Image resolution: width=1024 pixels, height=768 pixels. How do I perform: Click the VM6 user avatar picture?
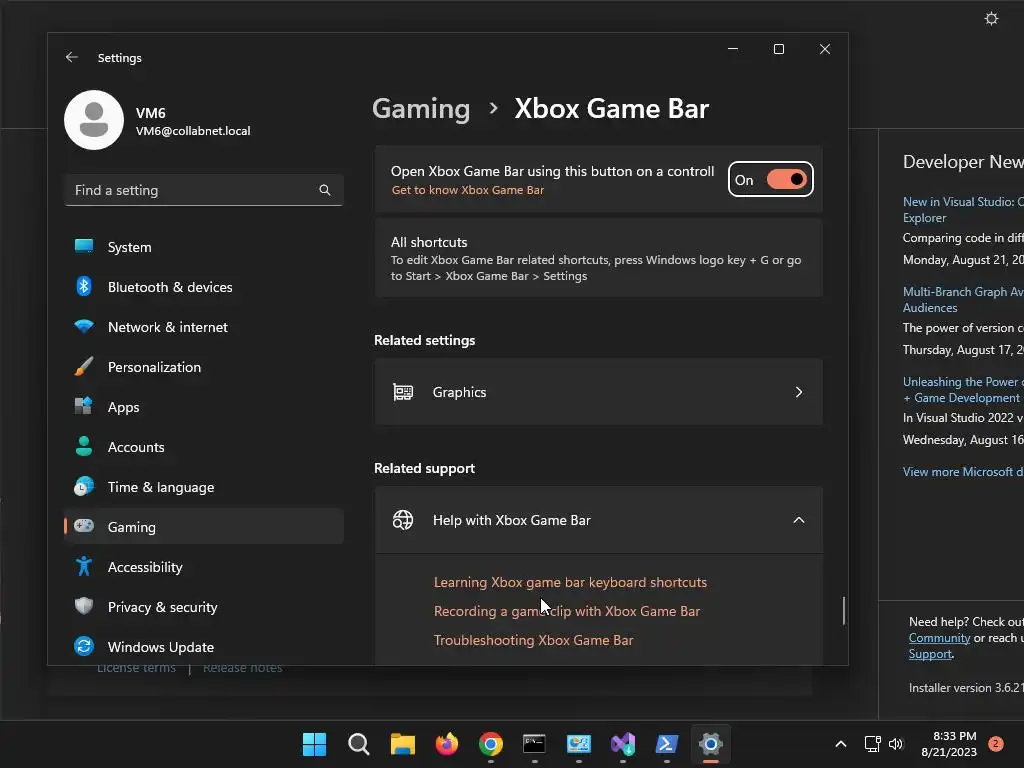tap(94, 120)
